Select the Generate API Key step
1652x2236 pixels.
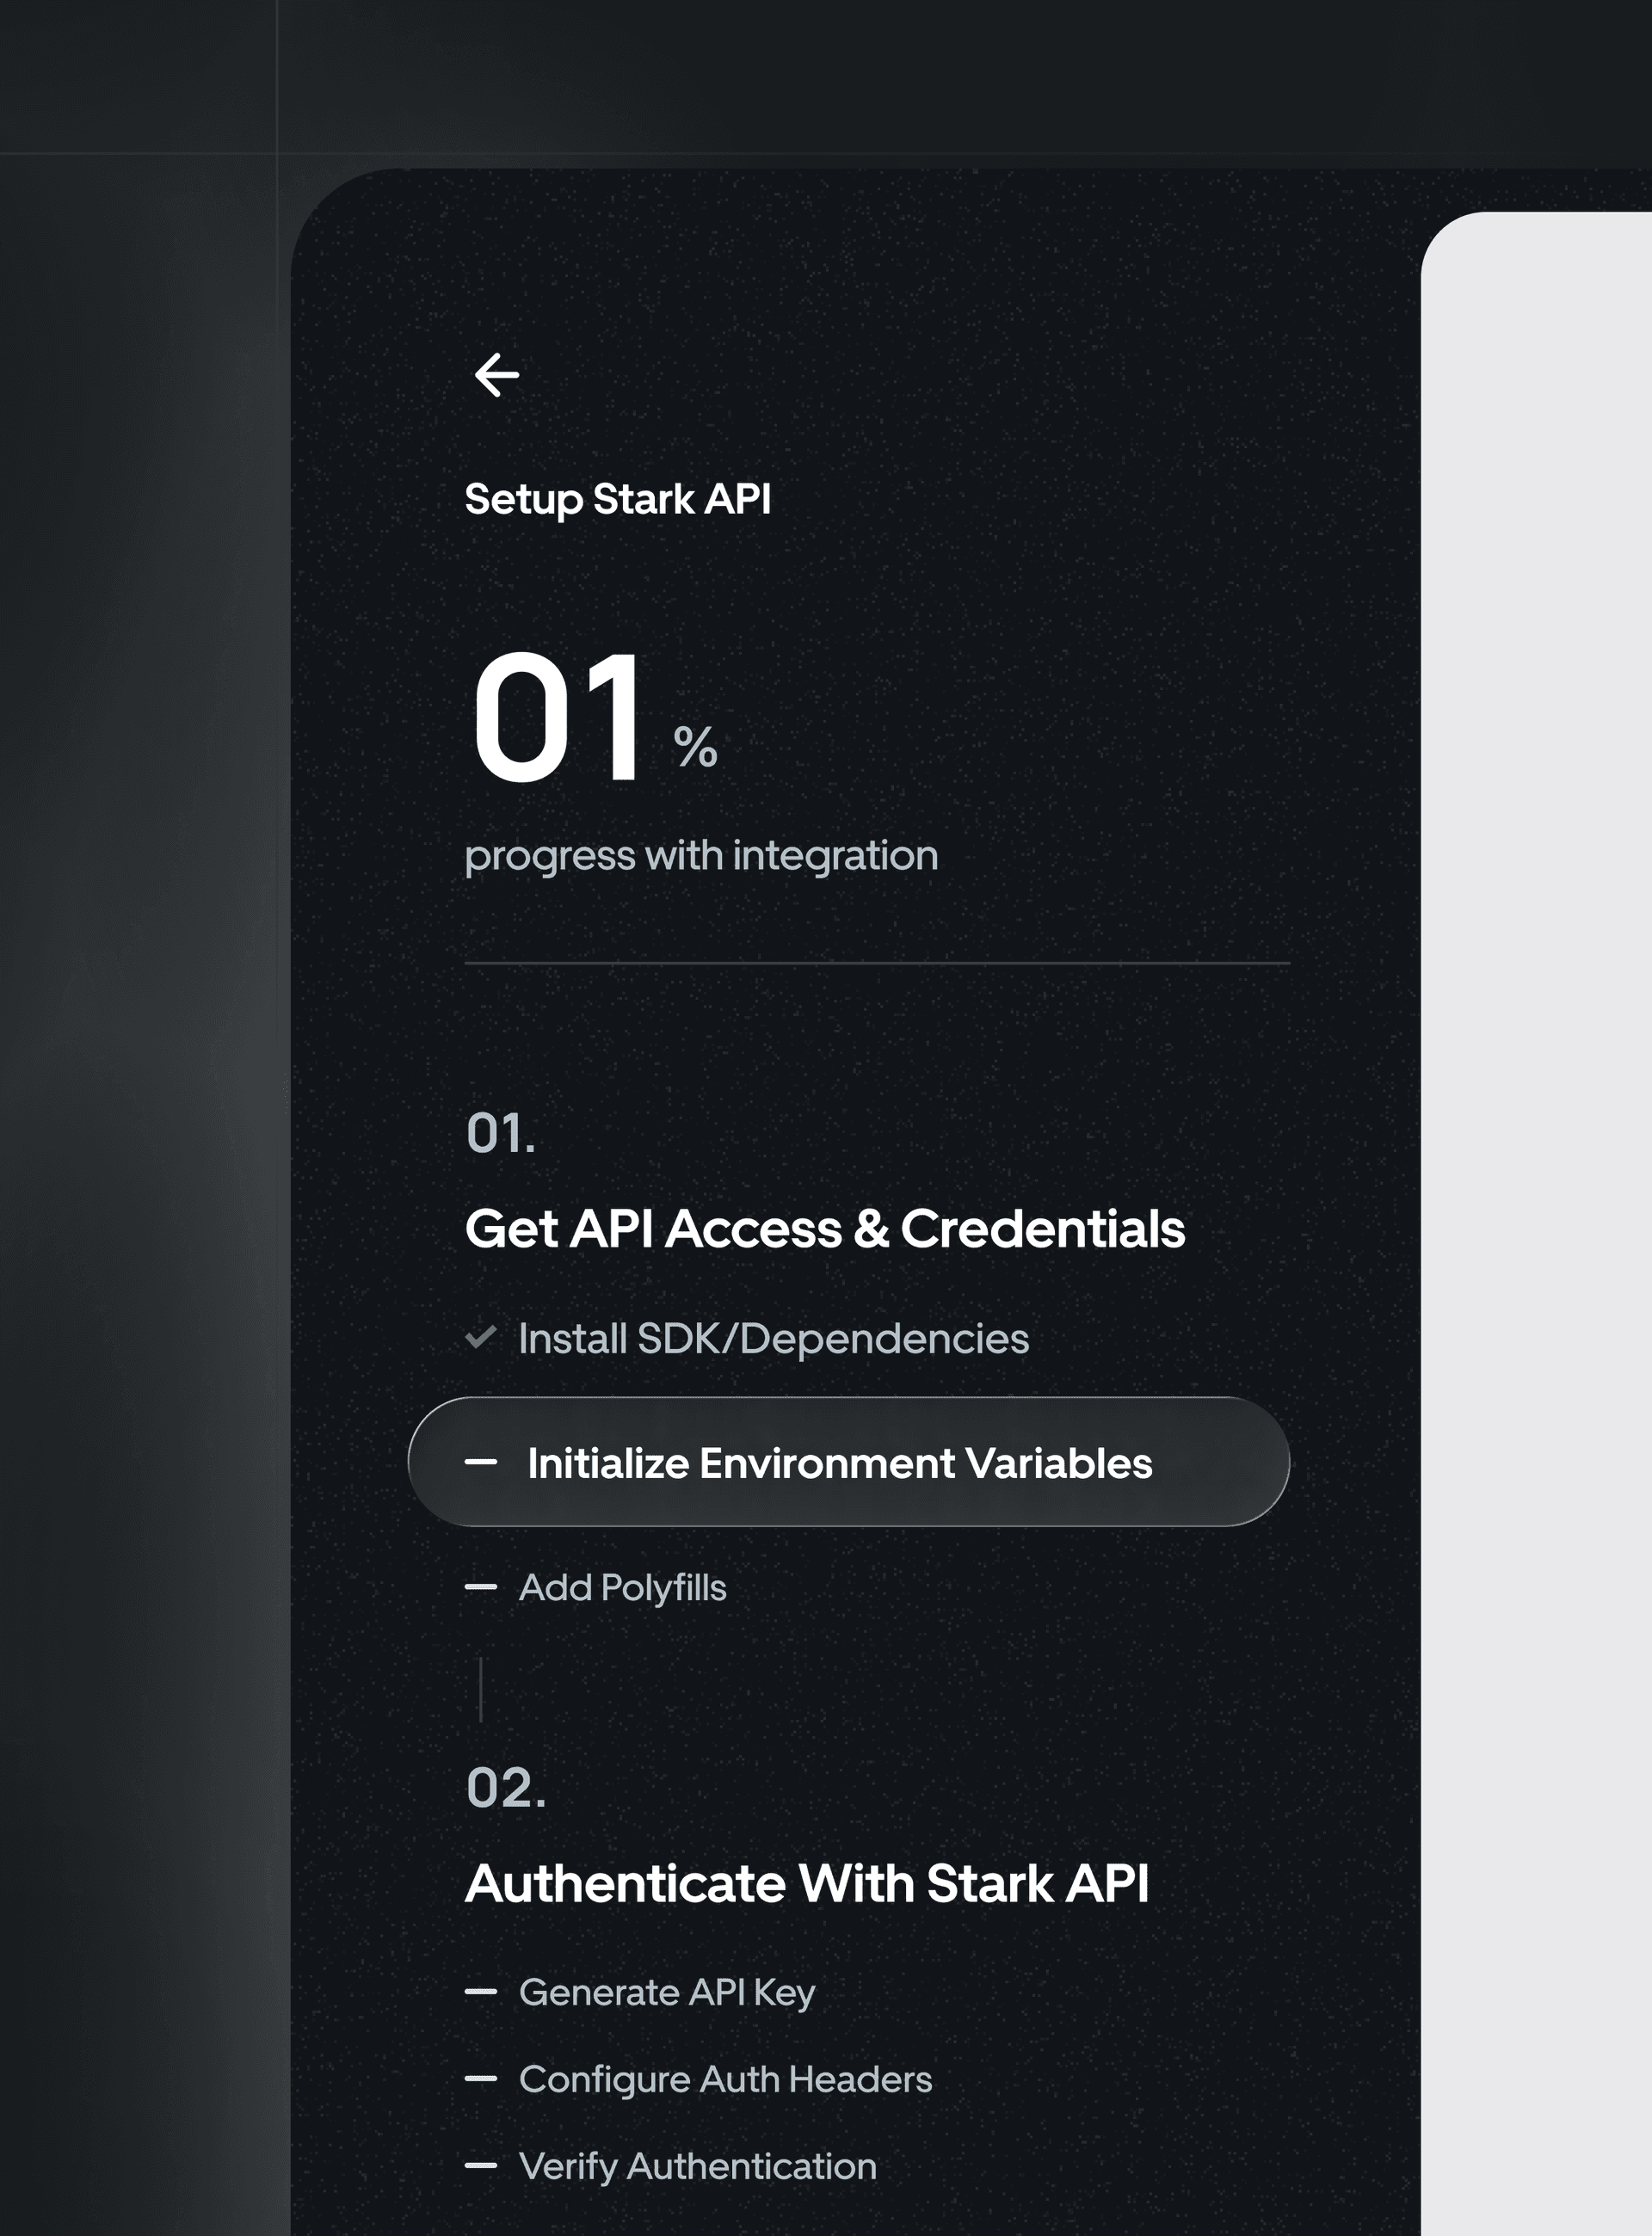pyautogui.click(x=667, y=1992)
